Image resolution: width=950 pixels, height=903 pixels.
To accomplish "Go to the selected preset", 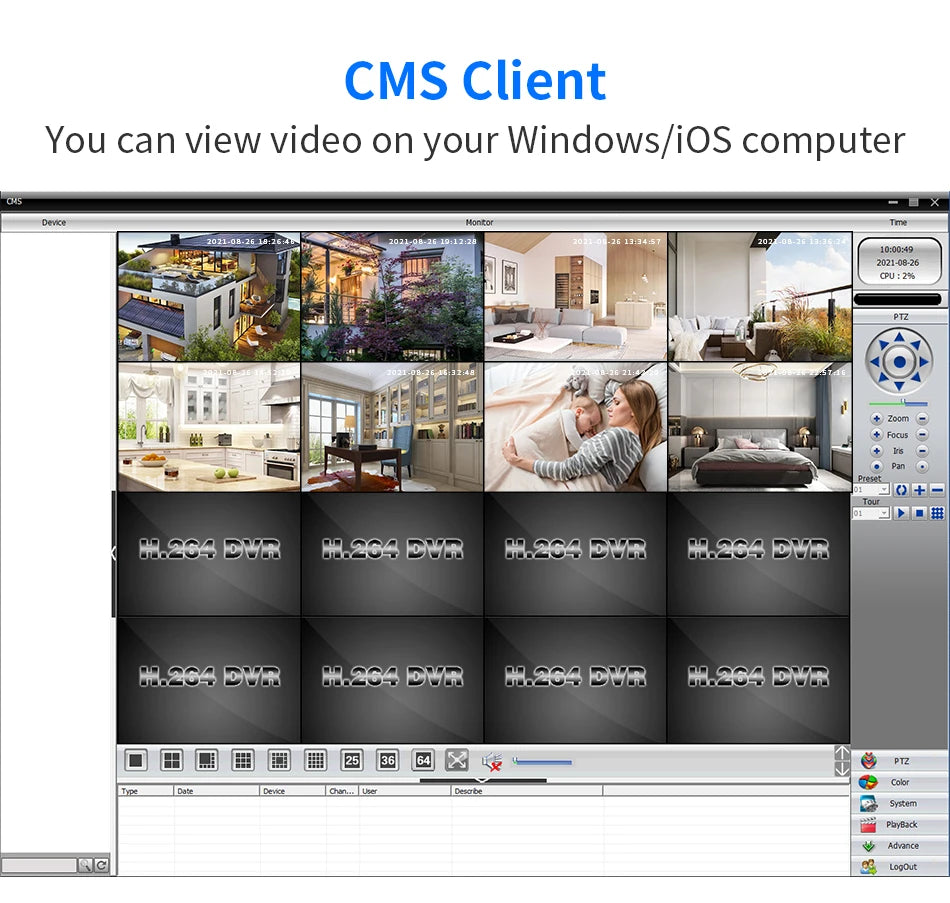I will (x=901, y=490).
